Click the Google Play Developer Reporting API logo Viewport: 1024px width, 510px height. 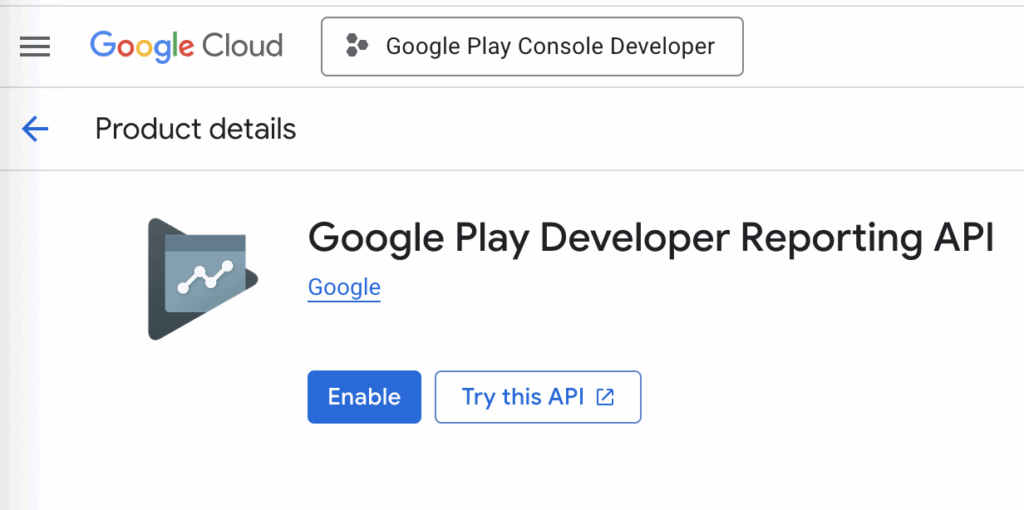(202, 279)
